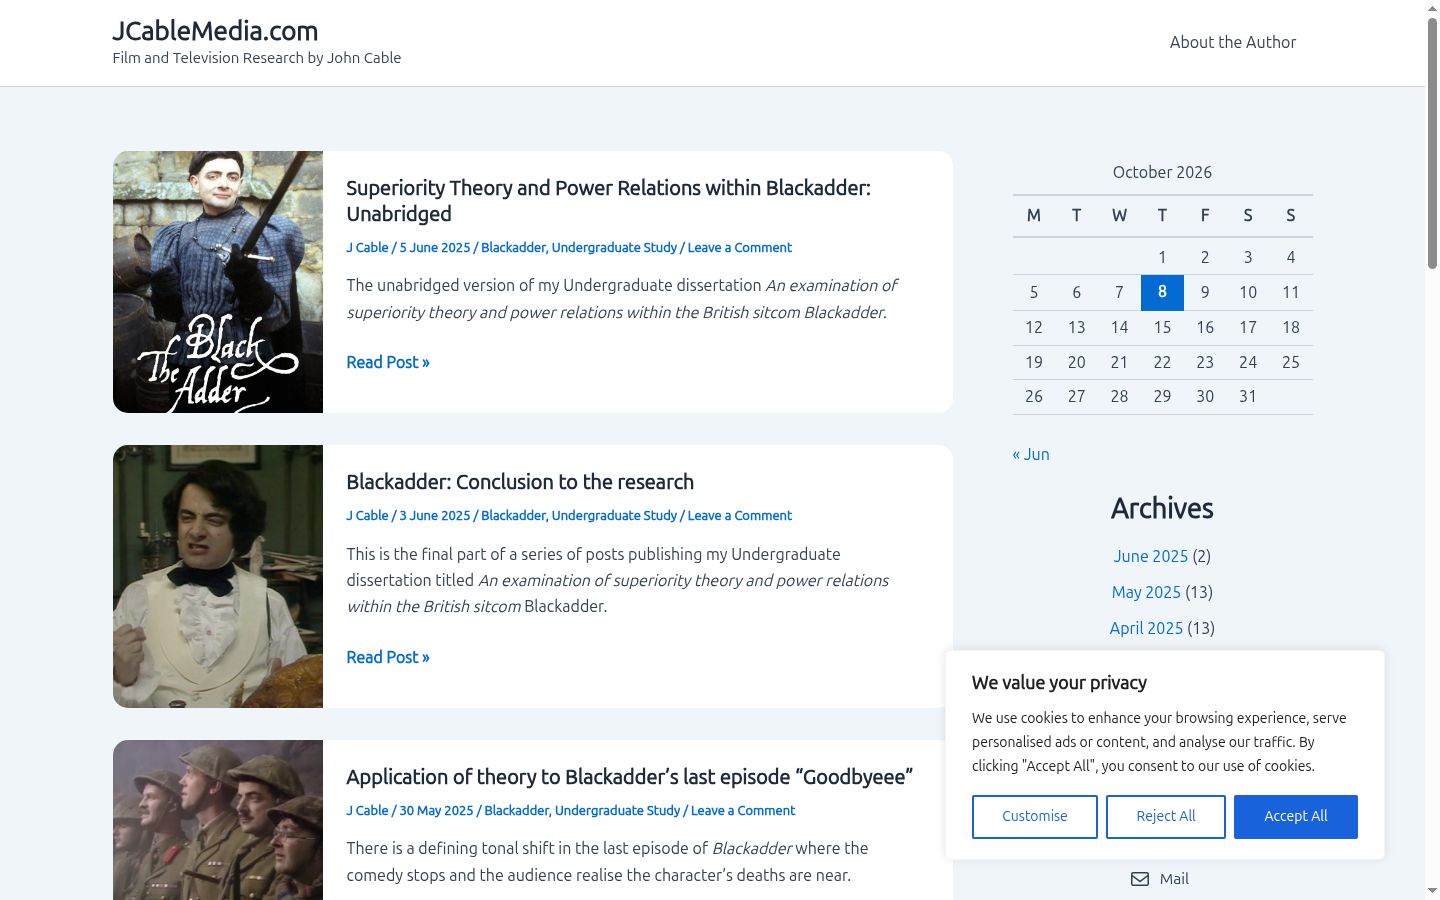Open Blackadder category on the 30 May post

pos(516,810)
